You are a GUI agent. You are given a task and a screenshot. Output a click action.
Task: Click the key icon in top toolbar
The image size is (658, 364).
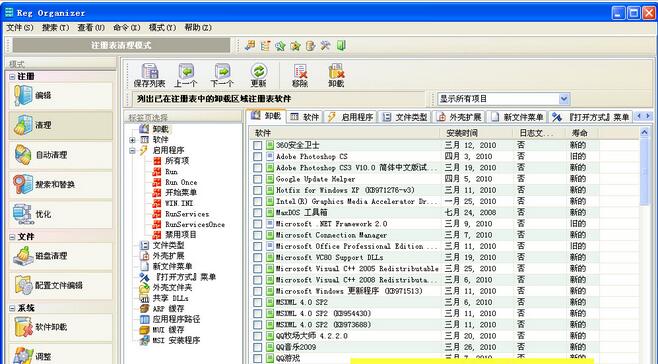click(x=250, y=45)
